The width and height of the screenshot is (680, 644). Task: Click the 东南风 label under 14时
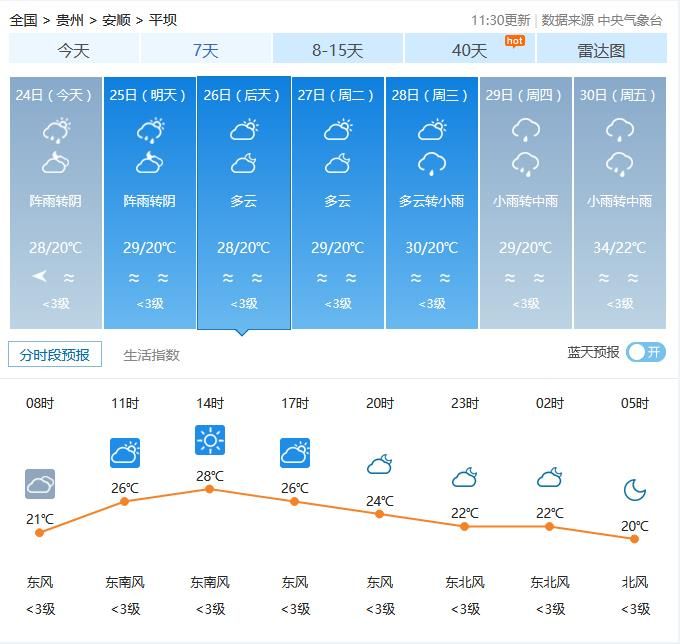(210, 582)
